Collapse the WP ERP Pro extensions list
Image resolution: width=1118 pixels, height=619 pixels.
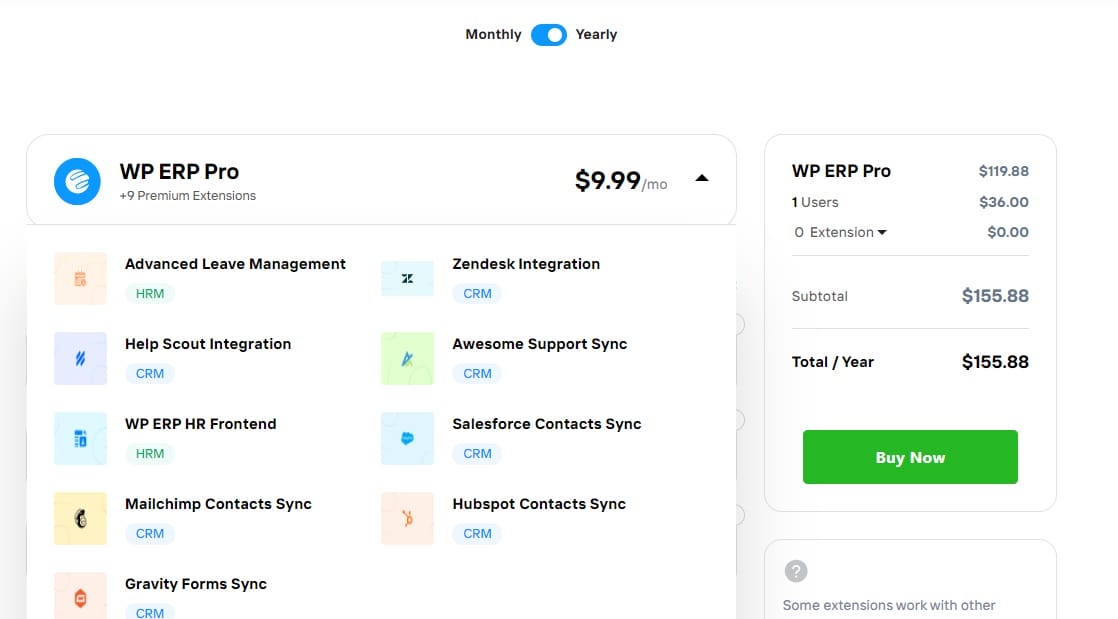pos(702,178)
